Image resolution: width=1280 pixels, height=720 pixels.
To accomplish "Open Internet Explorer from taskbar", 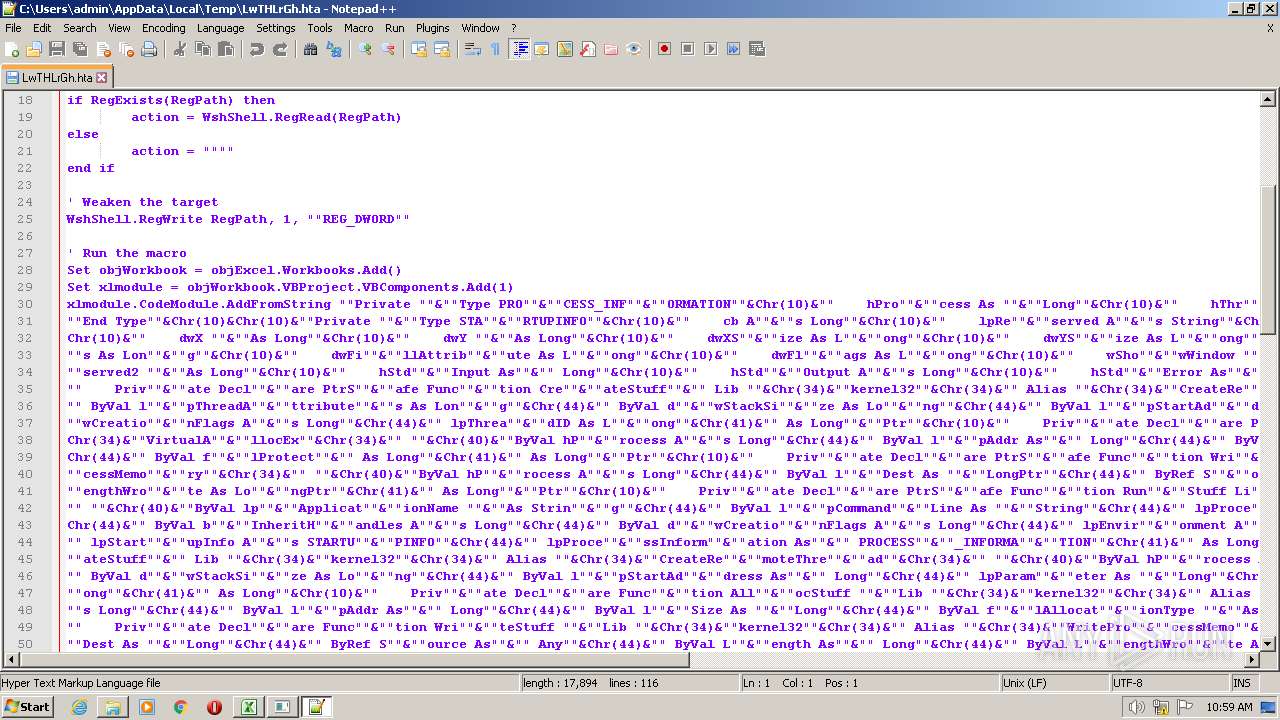I will 79,707.
